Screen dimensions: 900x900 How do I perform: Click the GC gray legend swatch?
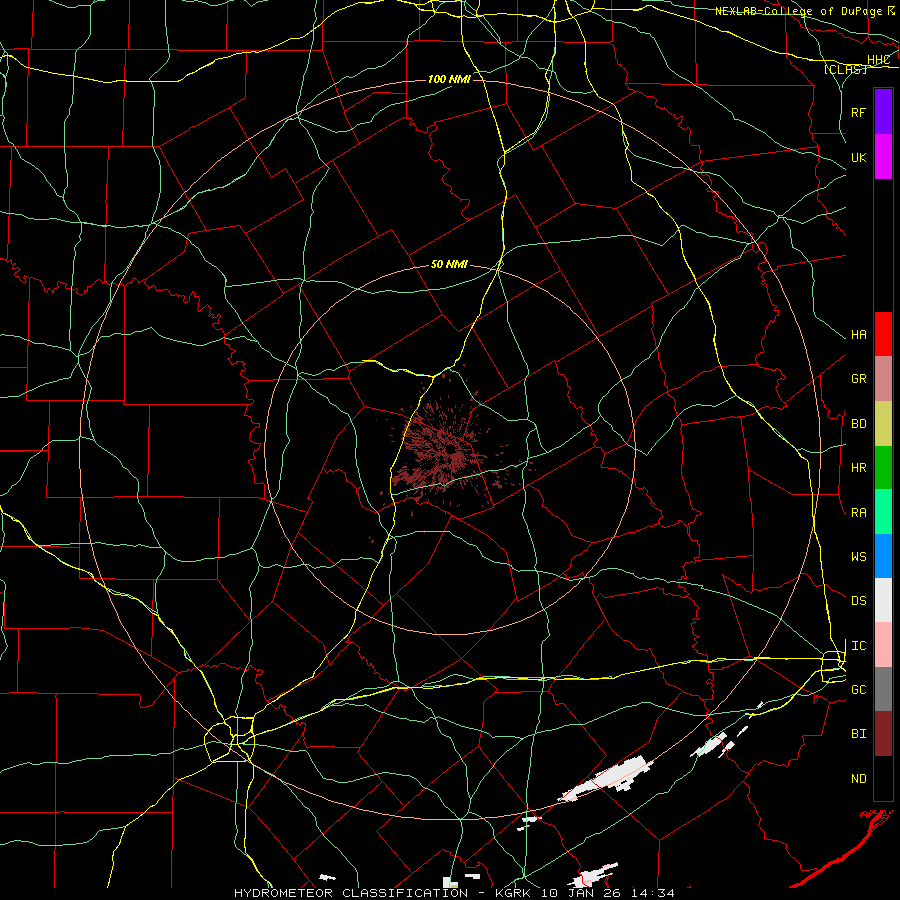(x=883, y=689)
